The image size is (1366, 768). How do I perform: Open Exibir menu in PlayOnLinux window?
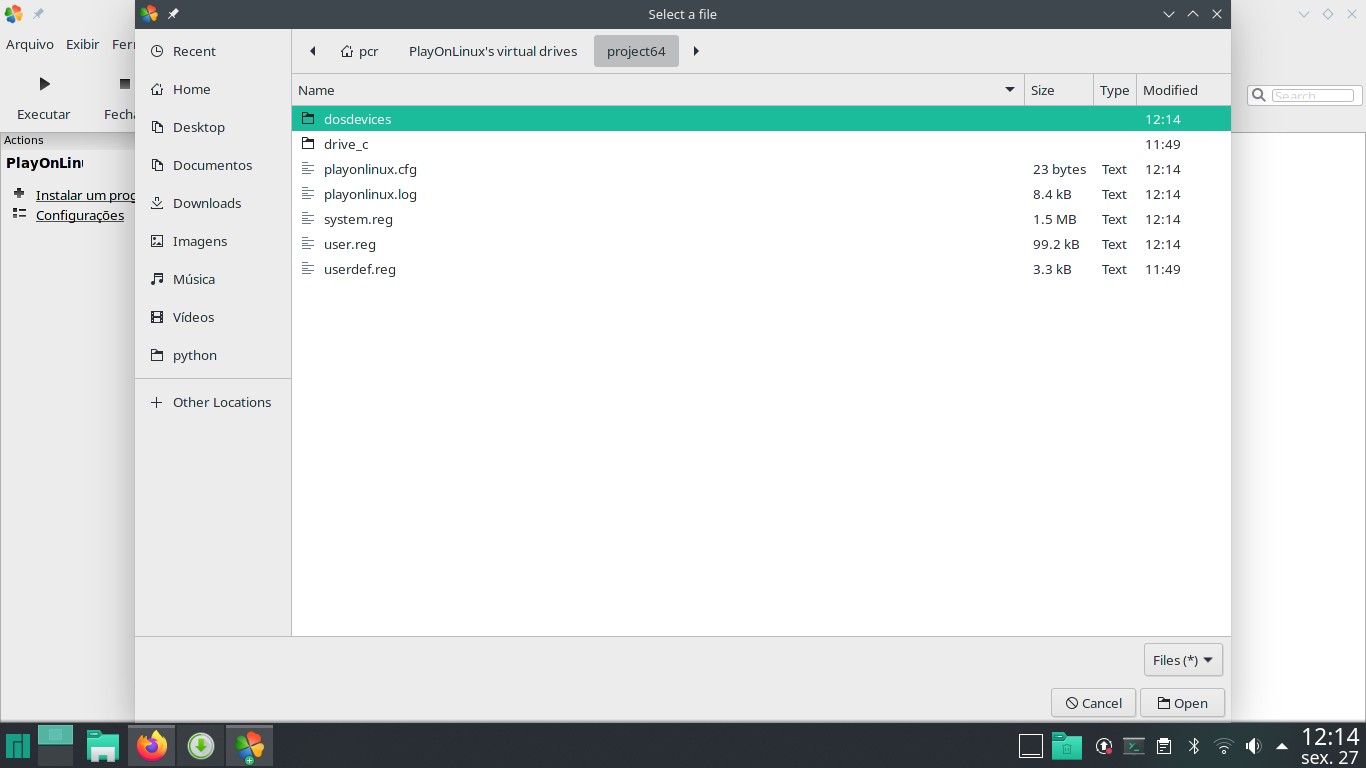coord(83,44)
